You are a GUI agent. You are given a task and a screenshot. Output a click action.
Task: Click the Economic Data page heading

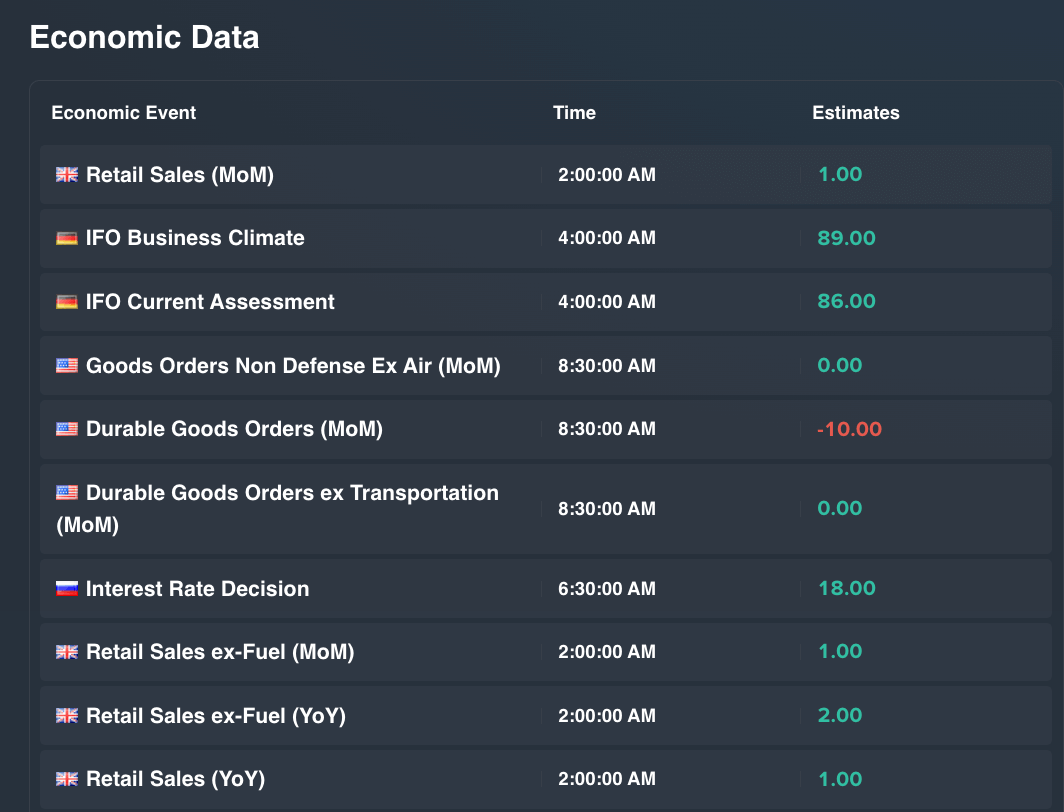pyautogui.click(x=144, y=37)
